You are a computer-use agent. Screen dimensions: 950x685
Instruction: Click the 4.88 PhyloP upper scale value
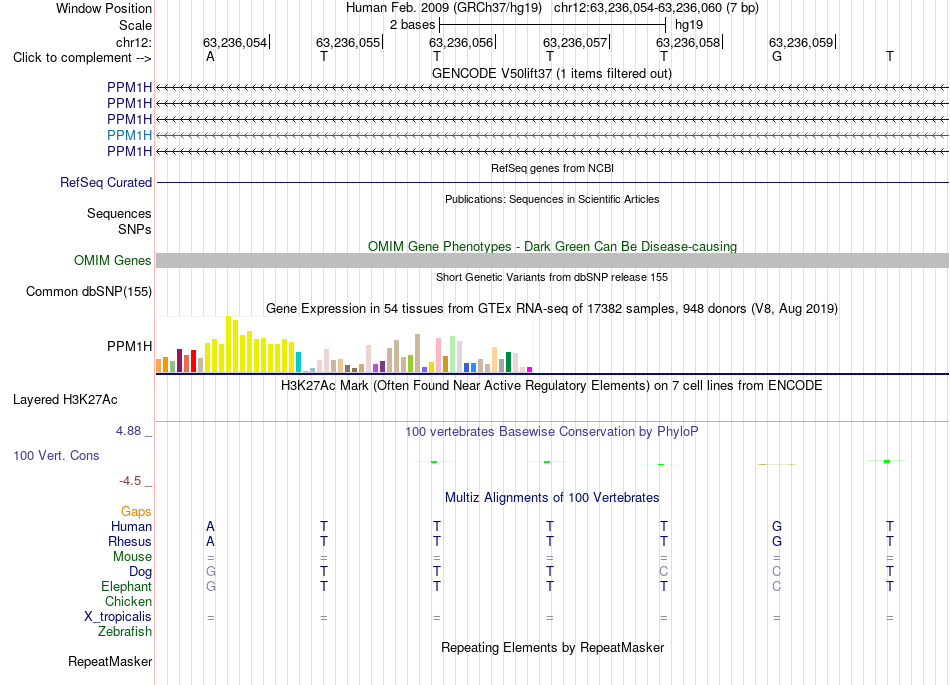(128, 431)
